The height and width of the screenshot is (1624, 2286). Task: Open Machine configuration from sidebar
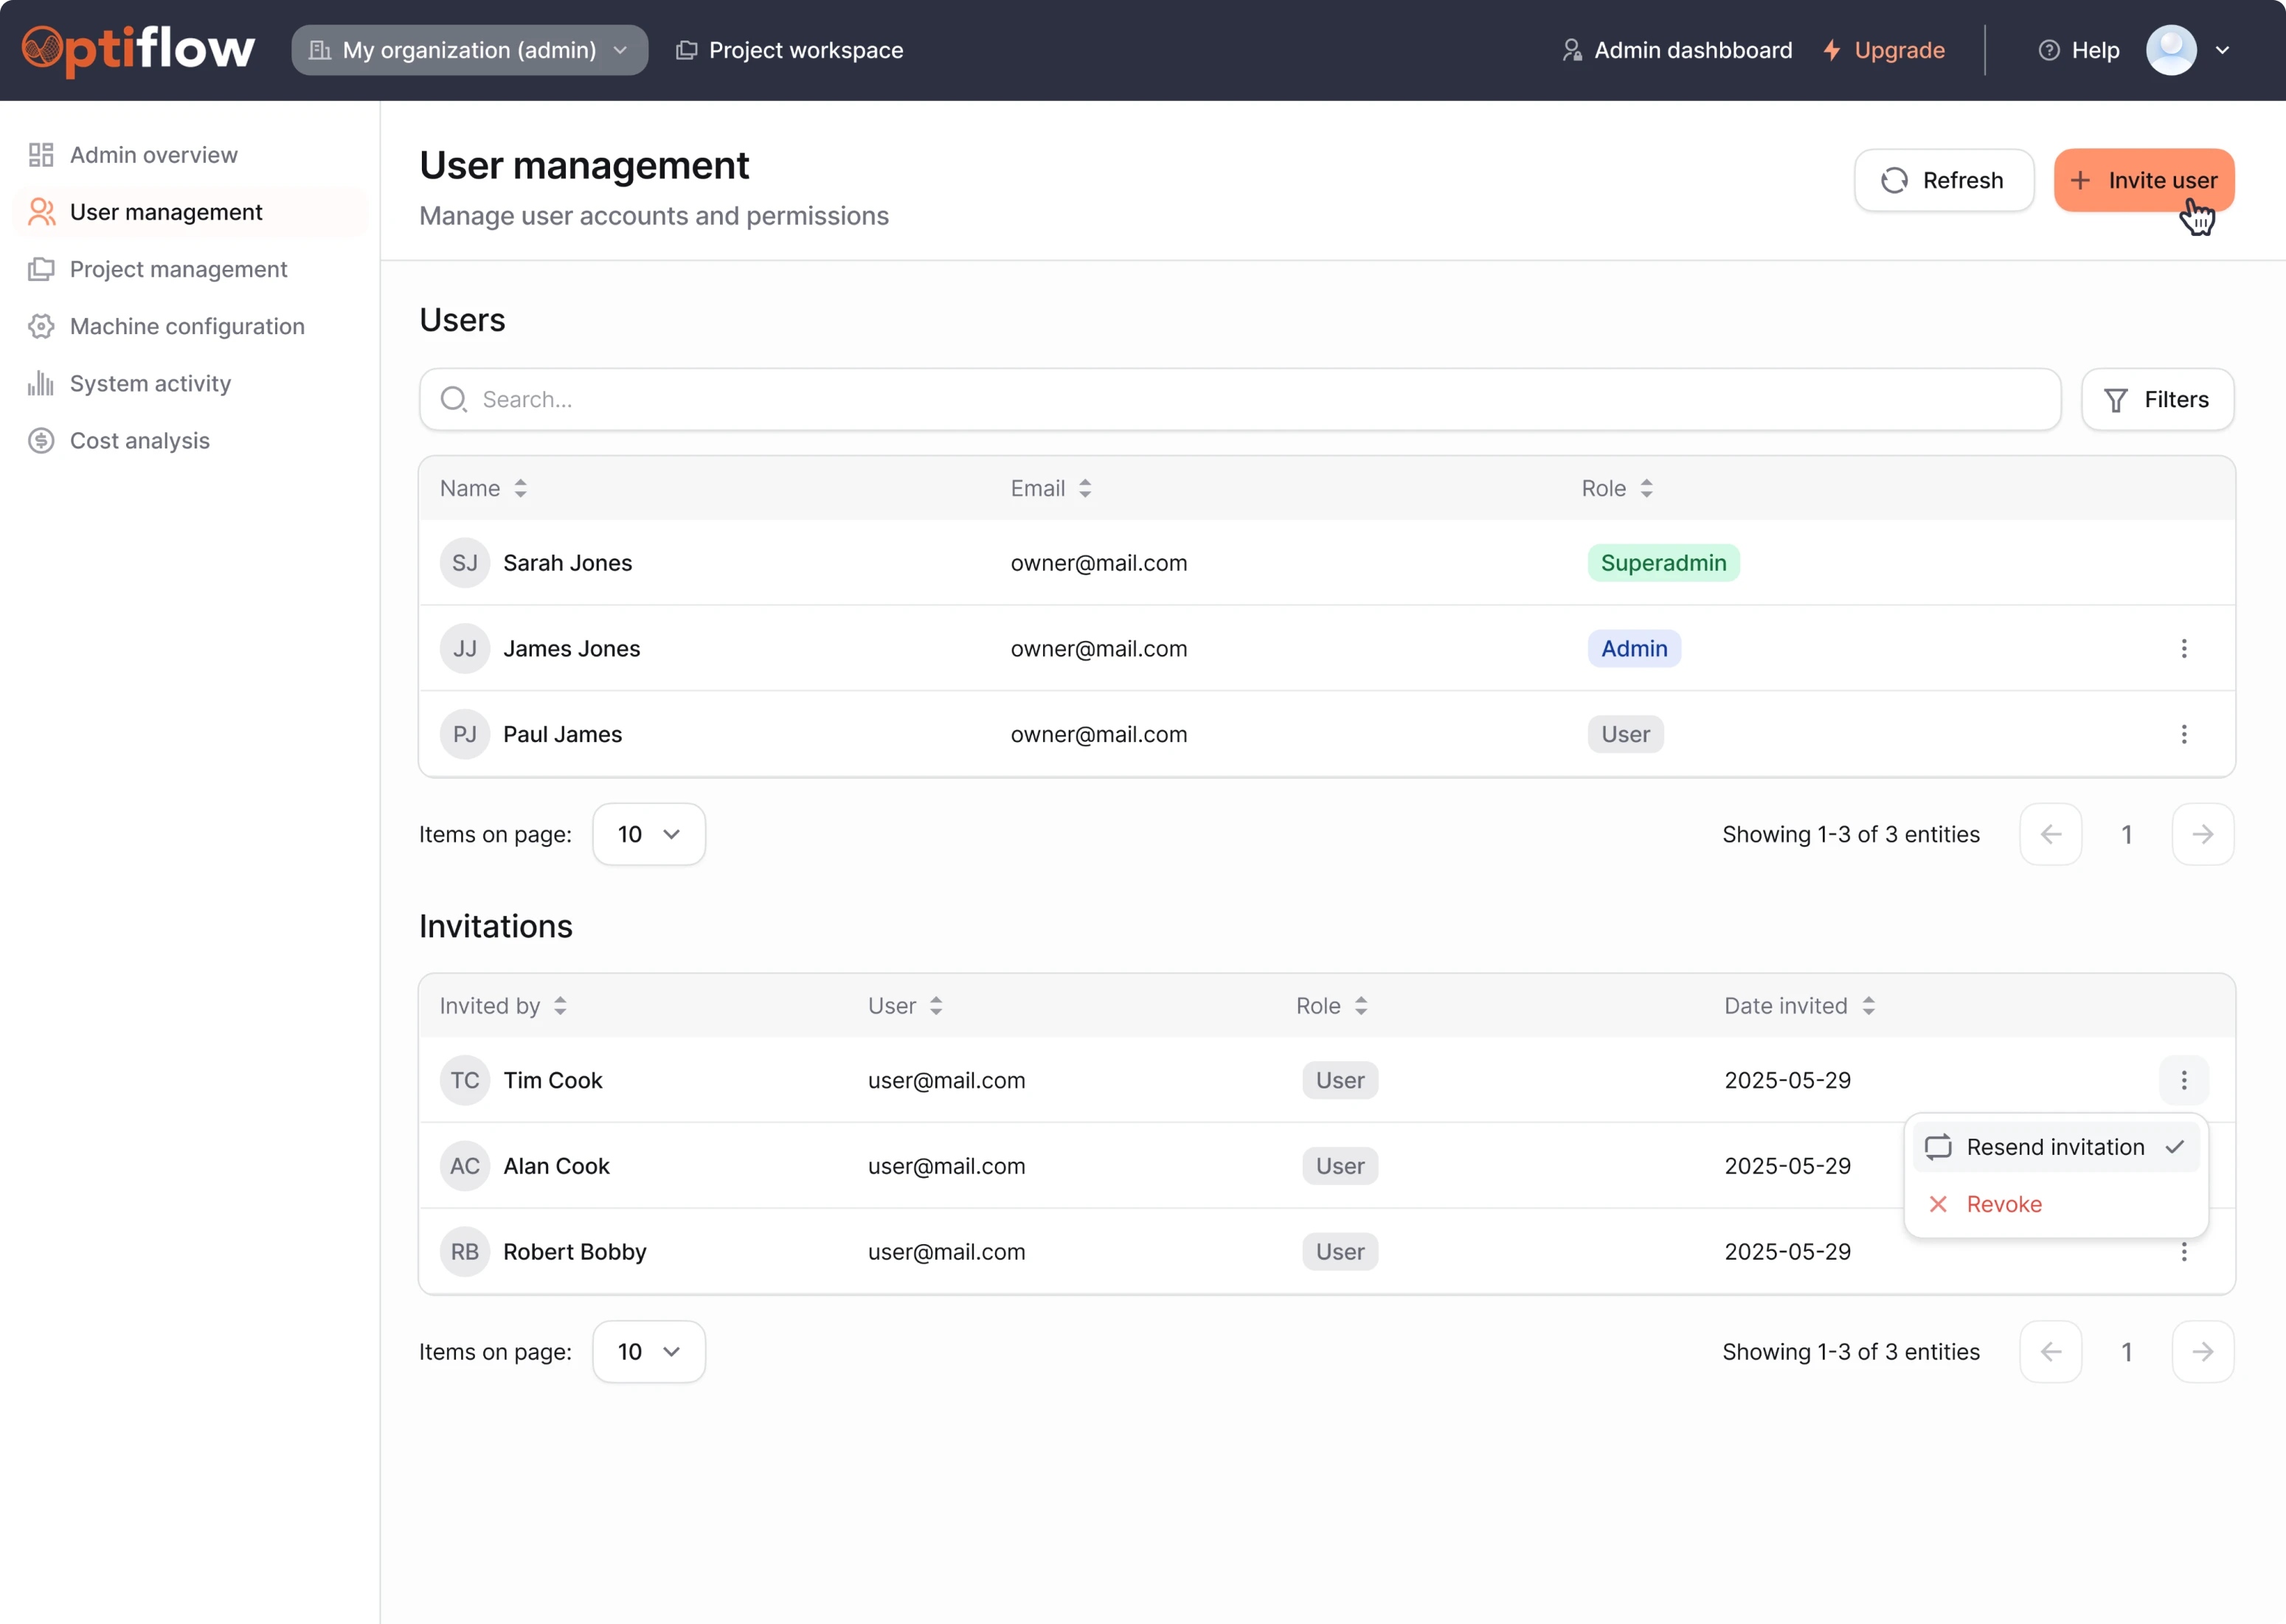tap(187, 326)
